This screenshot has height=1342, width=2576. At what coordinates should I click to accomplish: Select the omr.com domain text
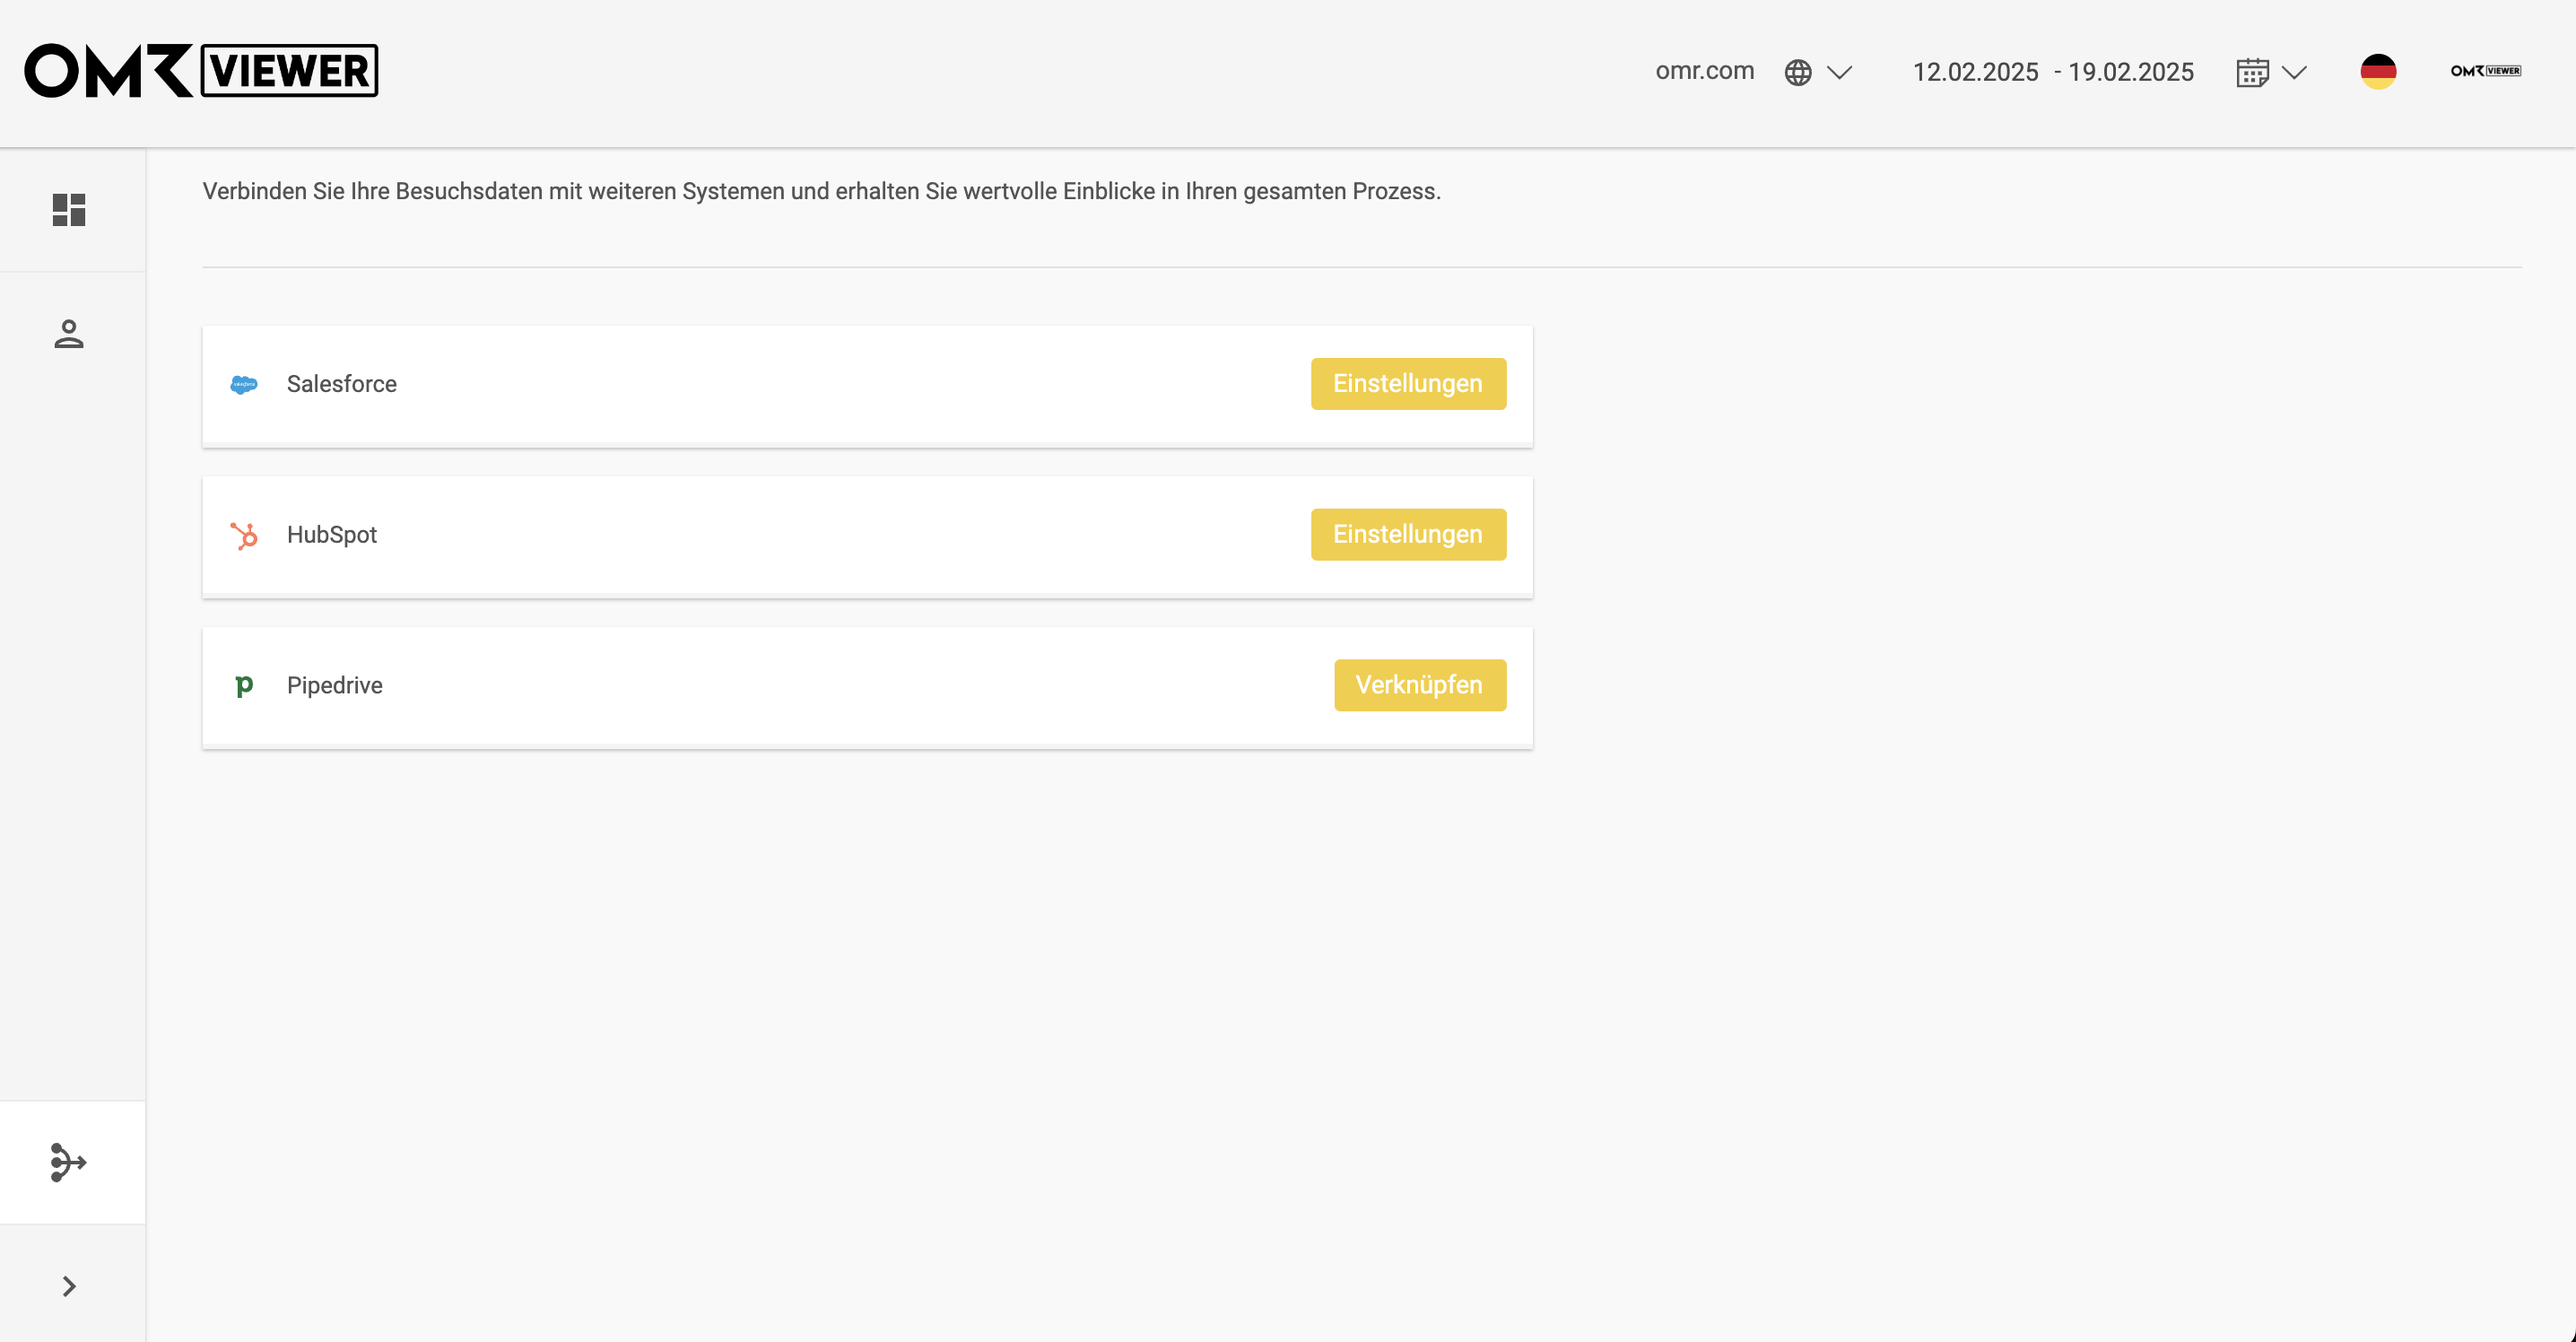tap(1704, 71)
